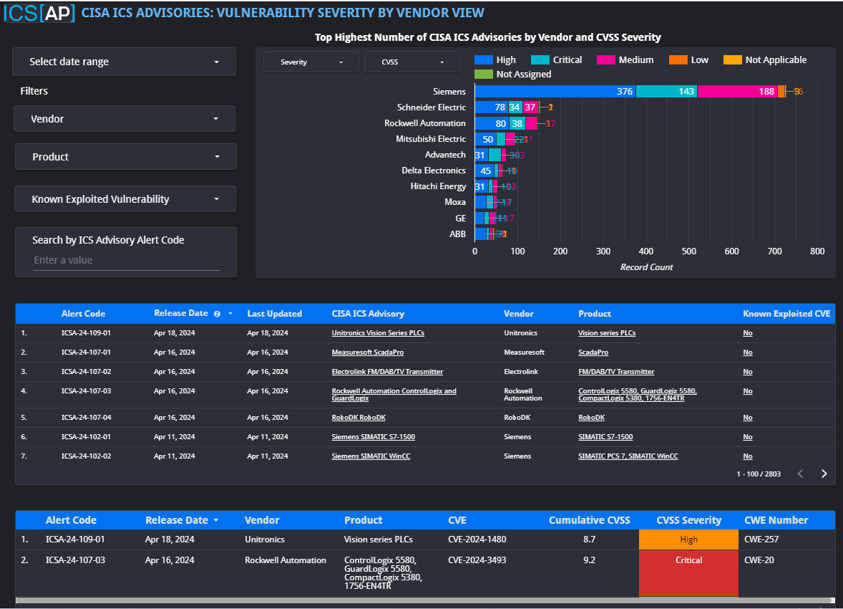Screen dimensions: 843x609
Task: Open Siemens SIMATIC S7-1500 advisory link
Action: (x=373, y=436)
